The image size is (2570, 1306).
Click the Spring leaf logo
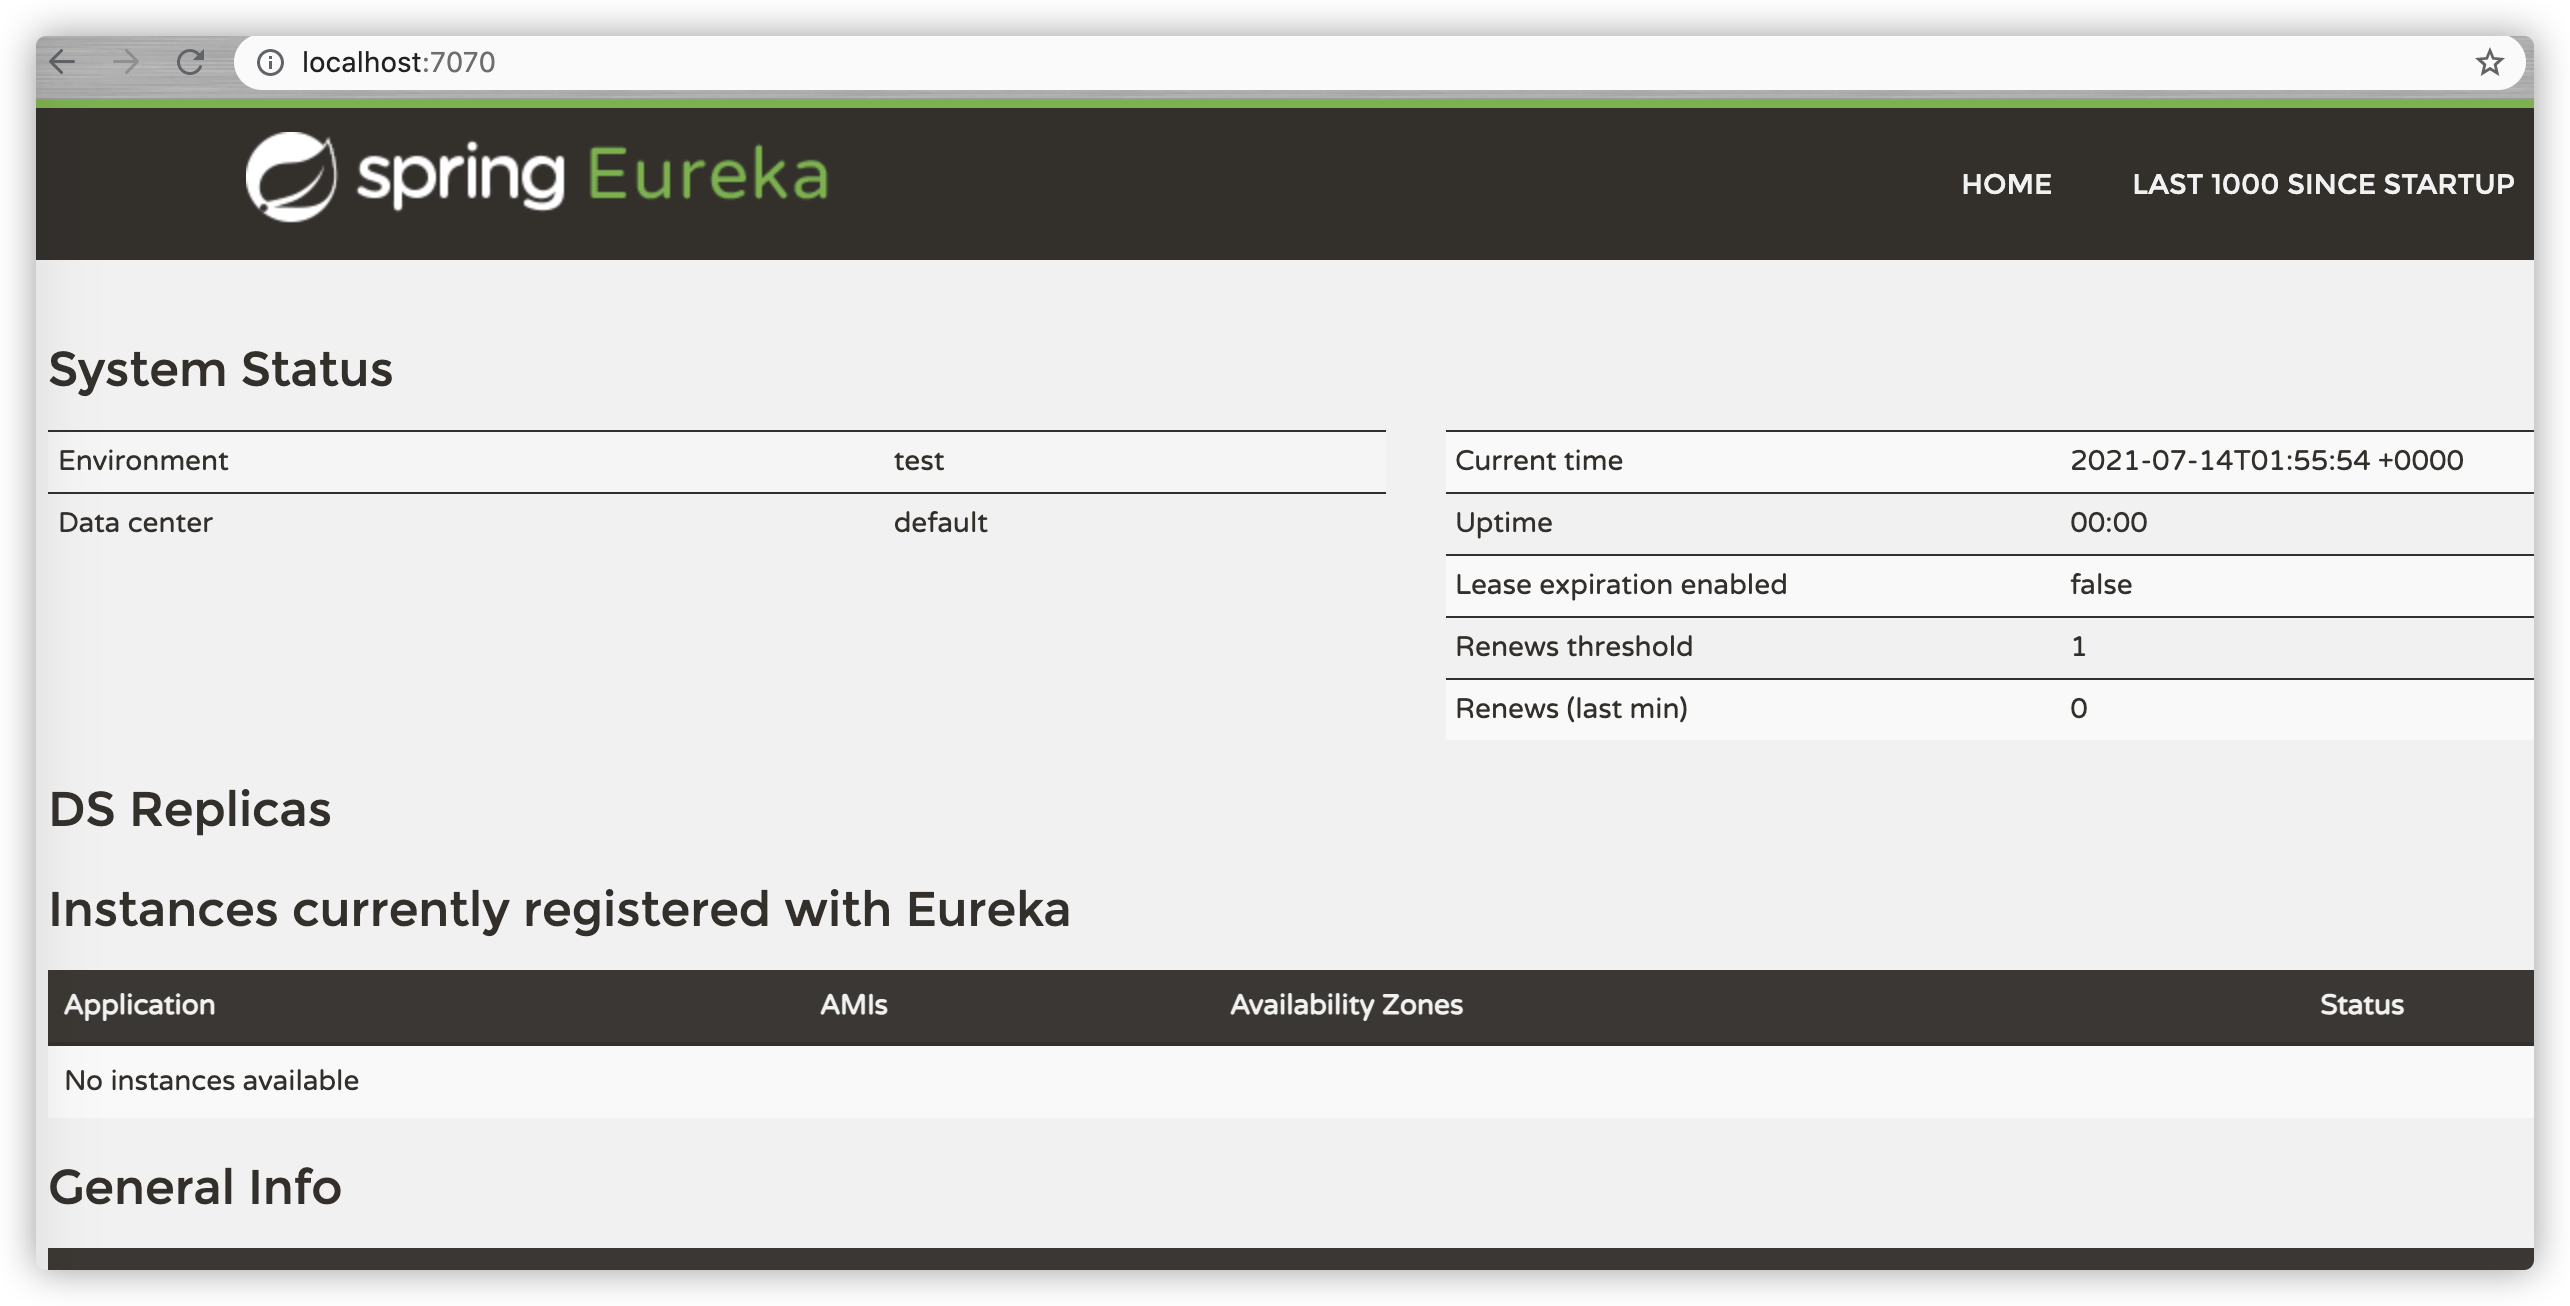(291, 177)
